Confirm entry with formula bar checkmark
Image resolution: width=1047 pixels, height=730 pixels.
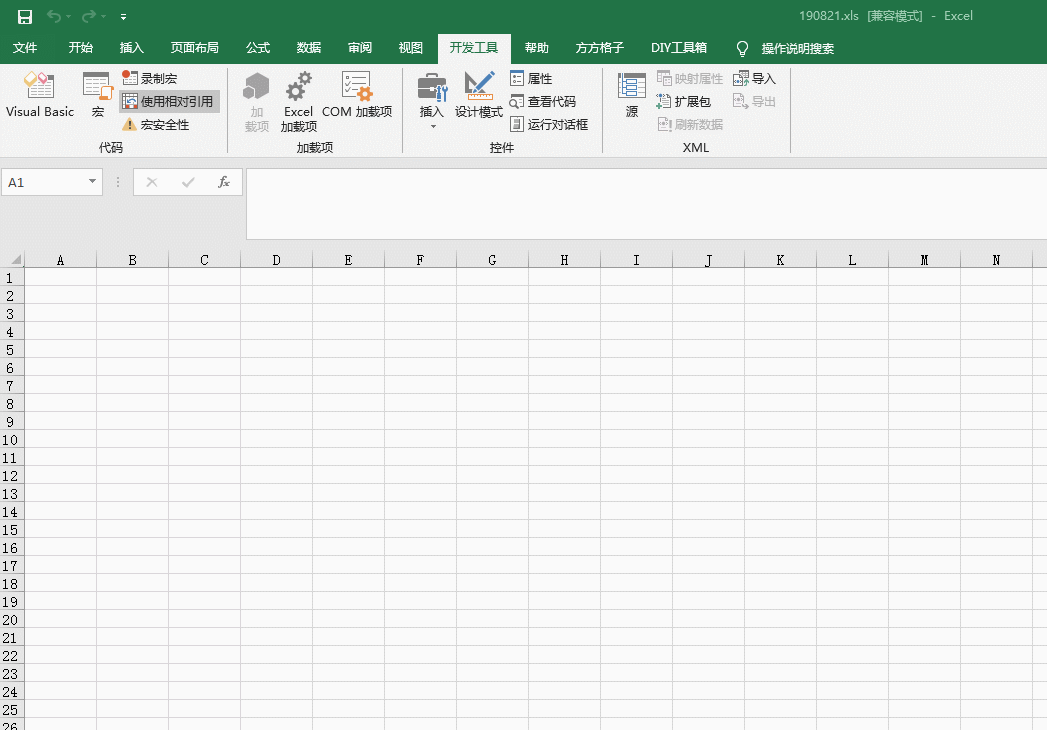tap(188, 182)
